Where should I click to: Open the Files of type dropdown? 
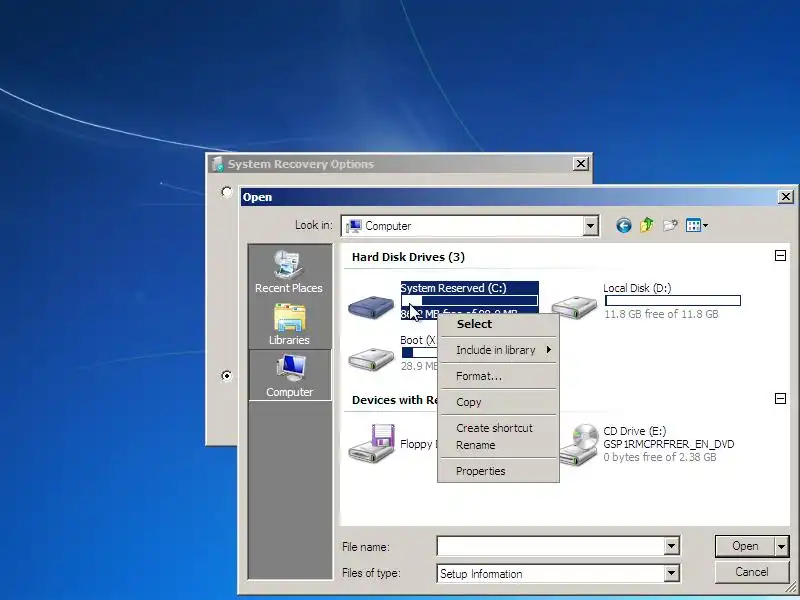click(x=671, y=573)
